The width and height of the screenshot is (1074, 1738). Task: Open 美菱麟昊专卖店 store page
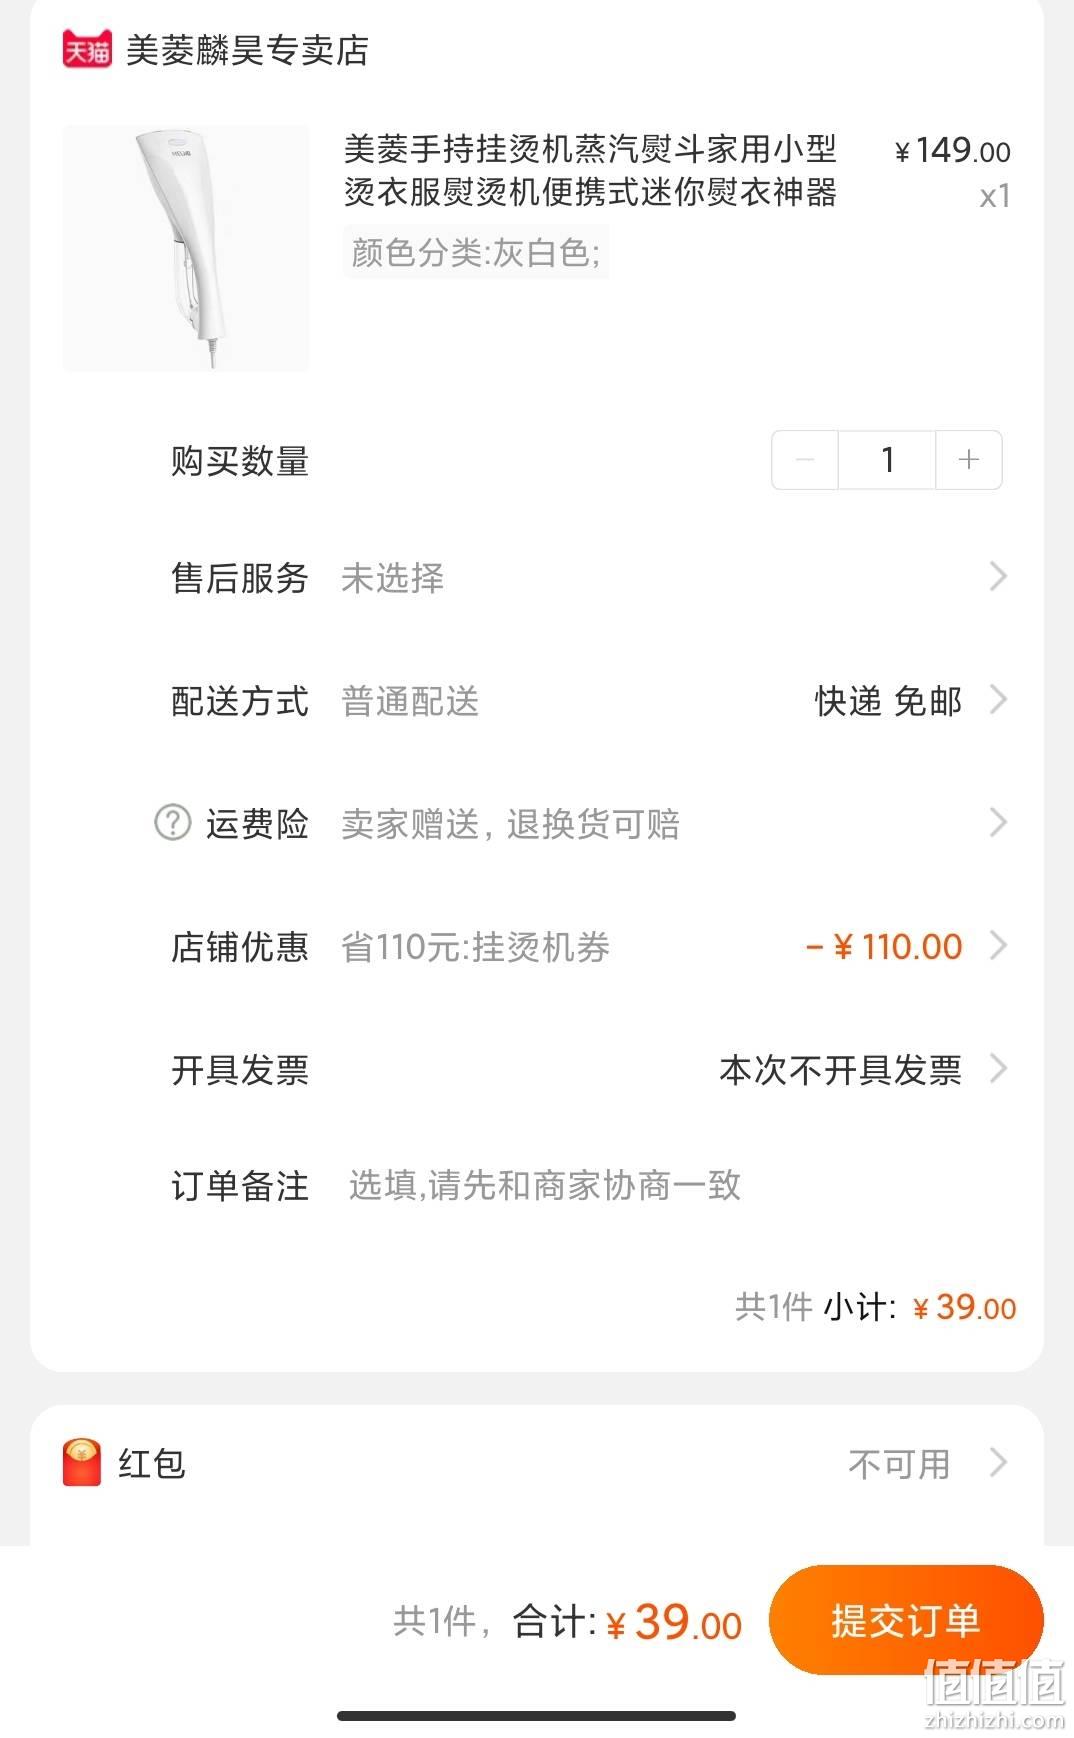(247, 50)
